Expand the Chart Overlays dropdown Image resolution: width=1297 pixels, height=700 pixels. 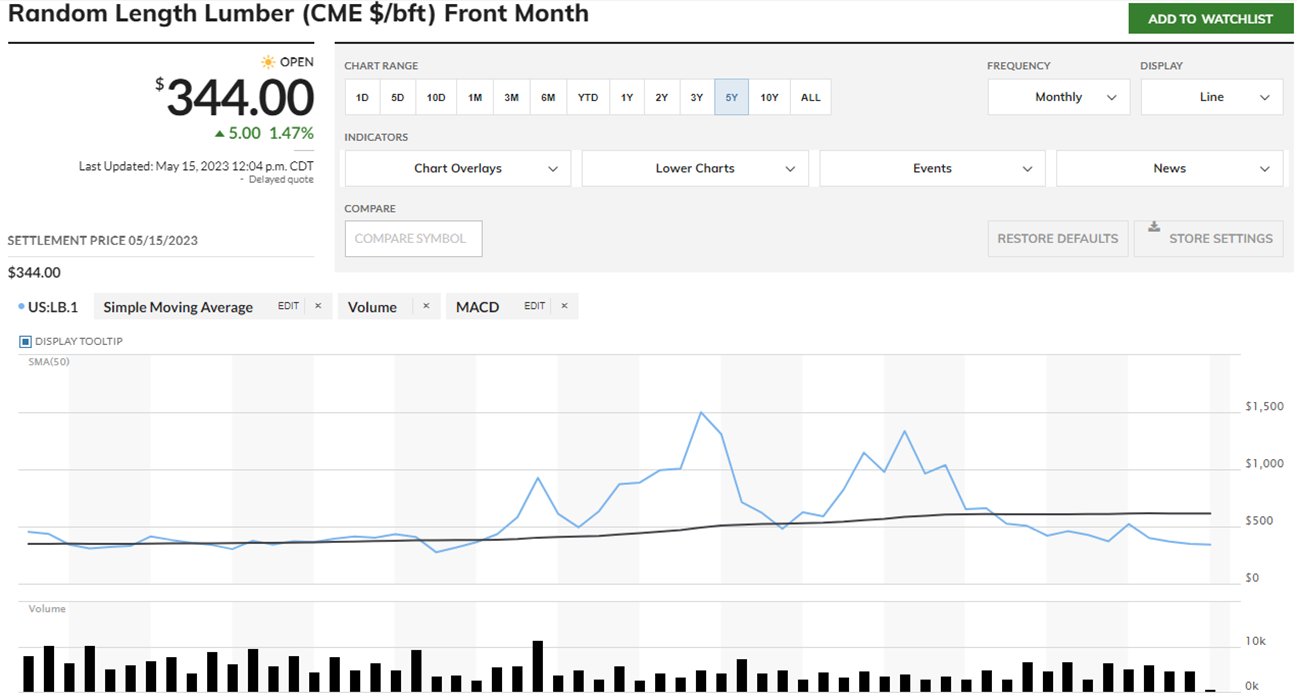pos(458,168)
